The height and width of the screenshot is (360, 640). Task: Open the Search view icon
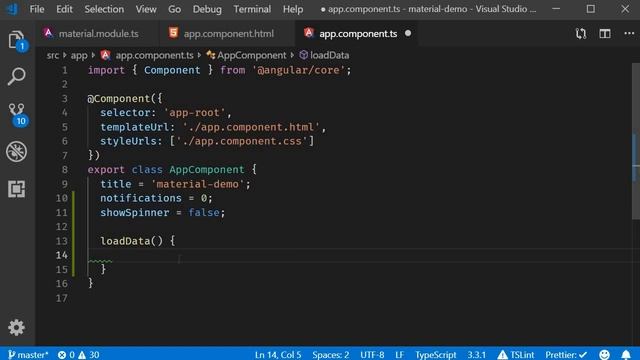pos(16,76)
